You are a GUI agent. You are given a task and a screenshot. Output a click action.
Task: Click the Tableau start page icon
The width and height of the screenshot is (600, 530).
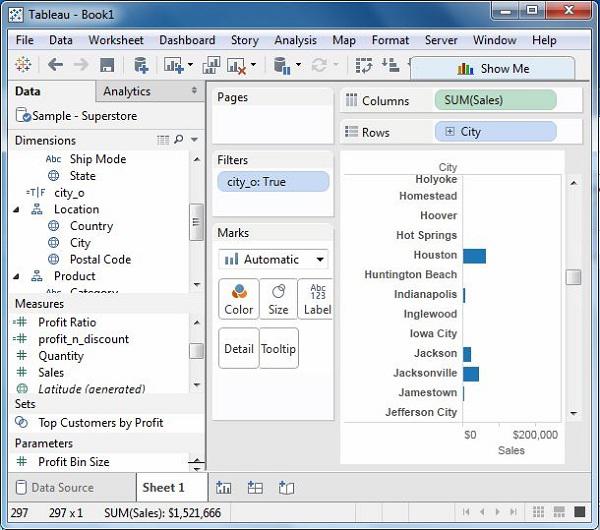point(23,64)
